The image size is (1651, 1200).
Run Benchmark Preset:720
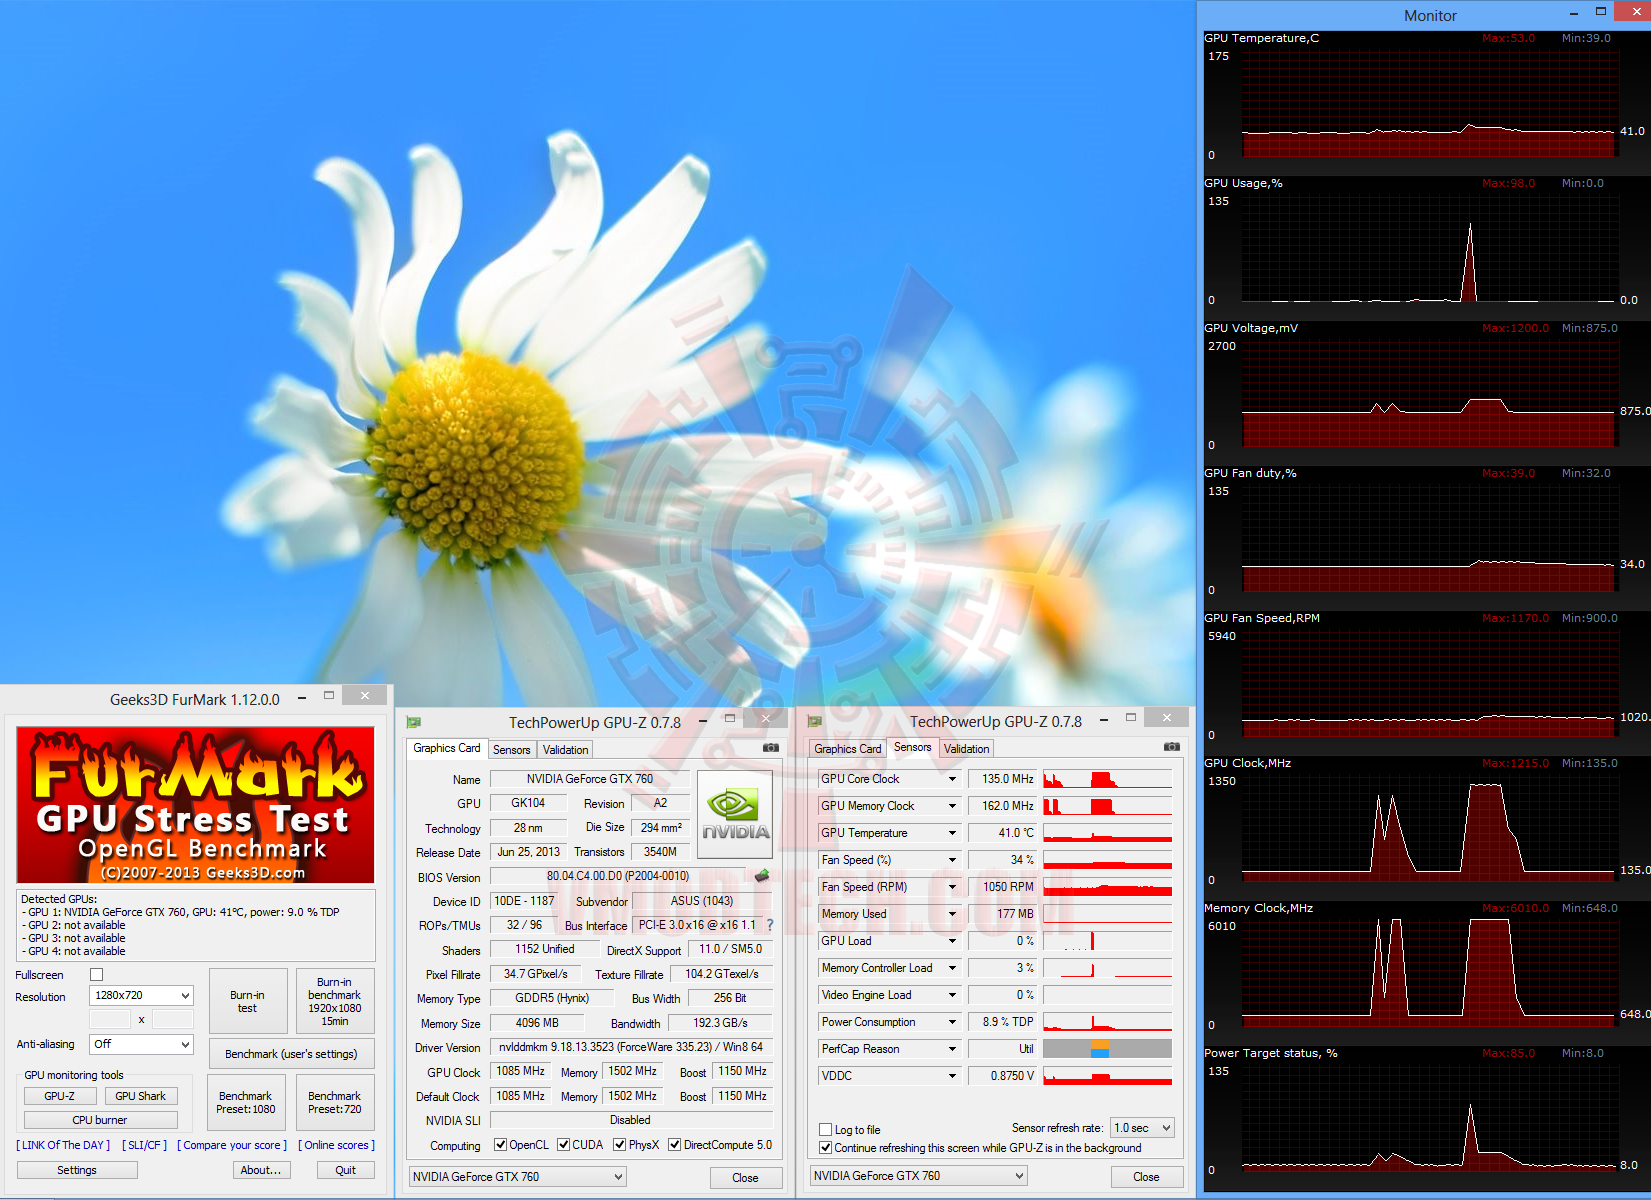tap(335, 1102)
